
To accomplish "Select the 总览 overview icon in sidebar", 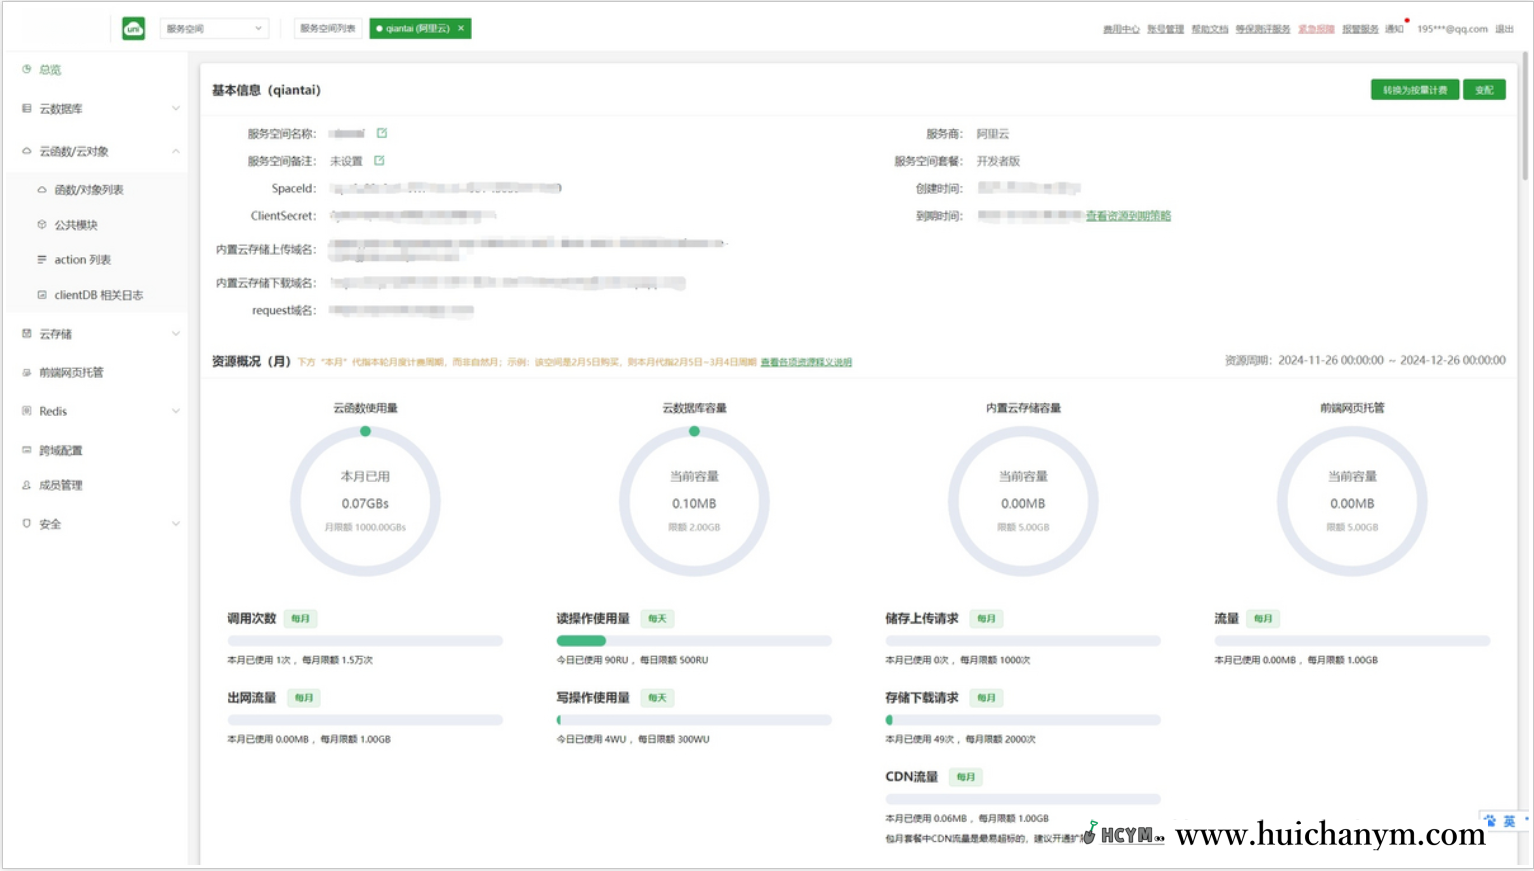I will tap(26, 70).
